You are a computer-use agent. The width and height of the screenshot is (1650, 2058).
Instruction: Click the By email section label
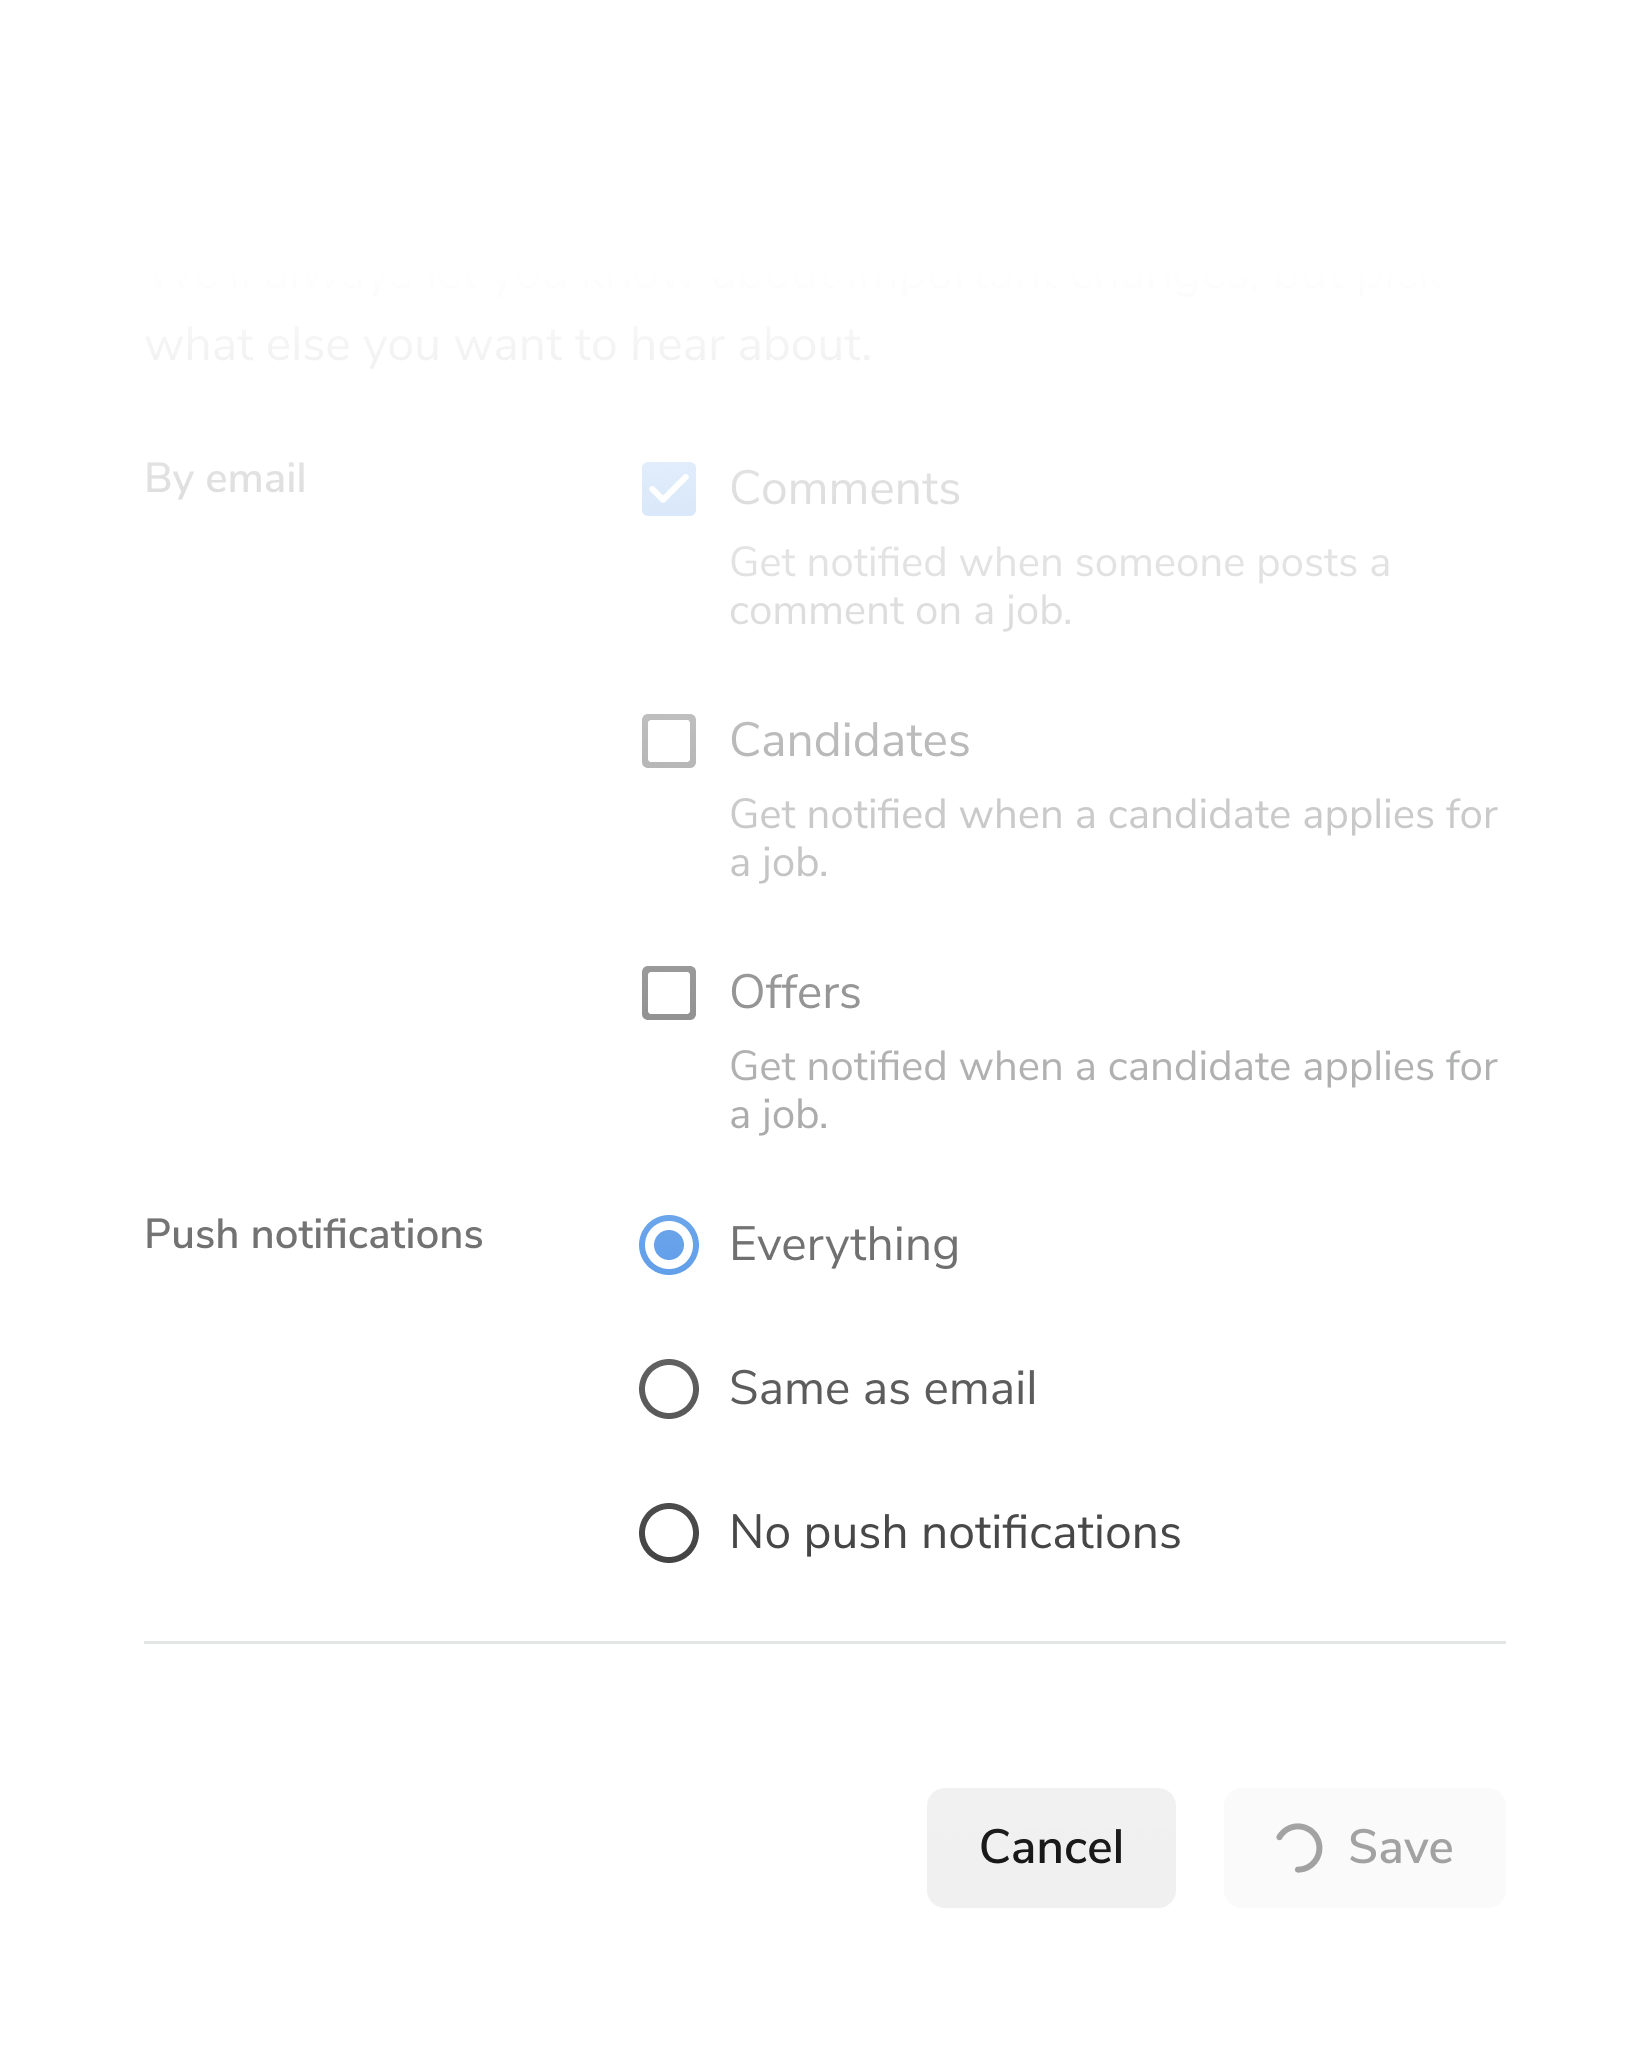225,479
